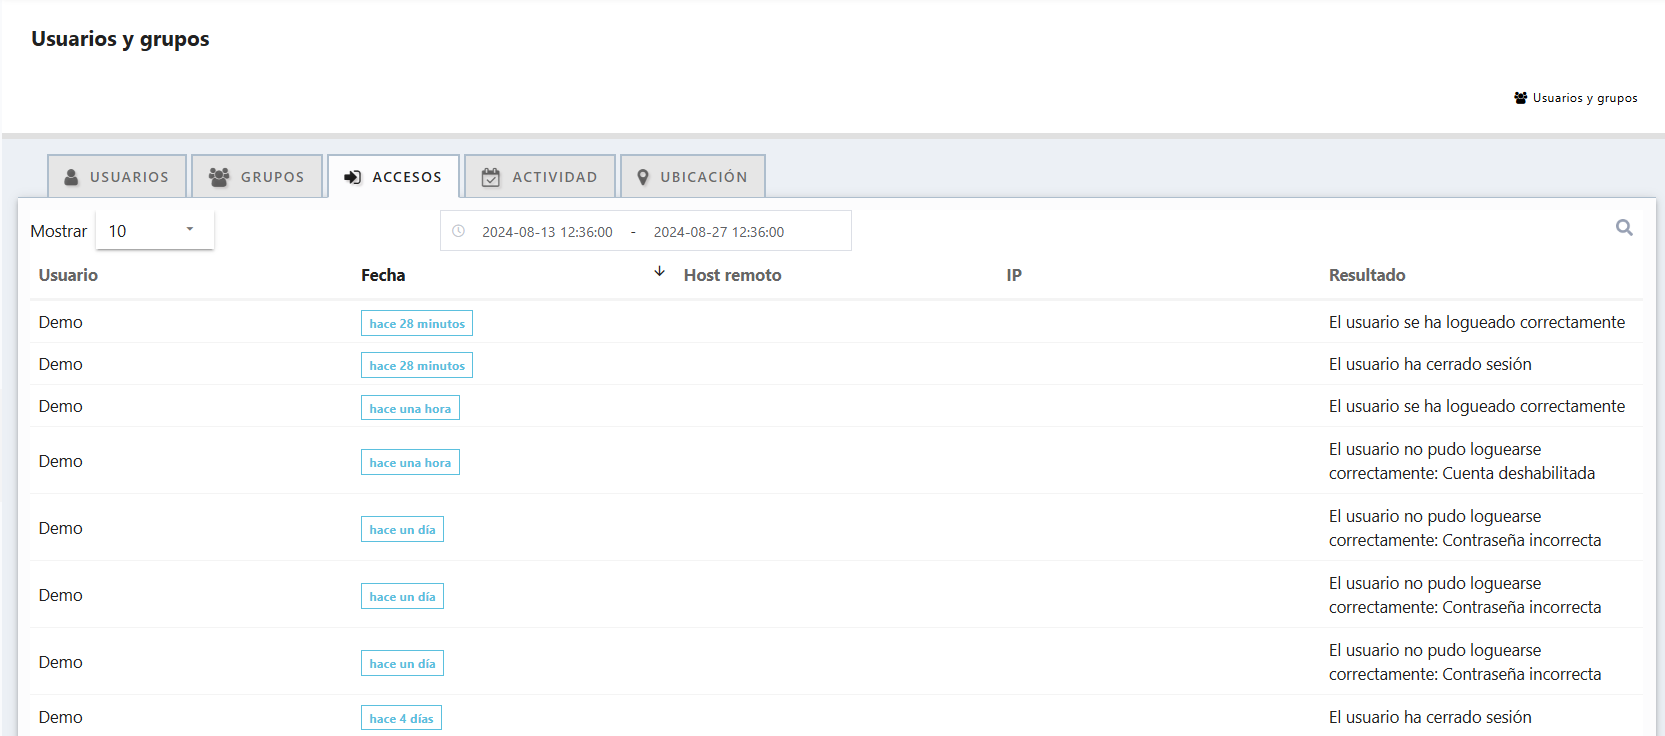Open the Mostrar rows dropdown

click(x=154, y=231)
